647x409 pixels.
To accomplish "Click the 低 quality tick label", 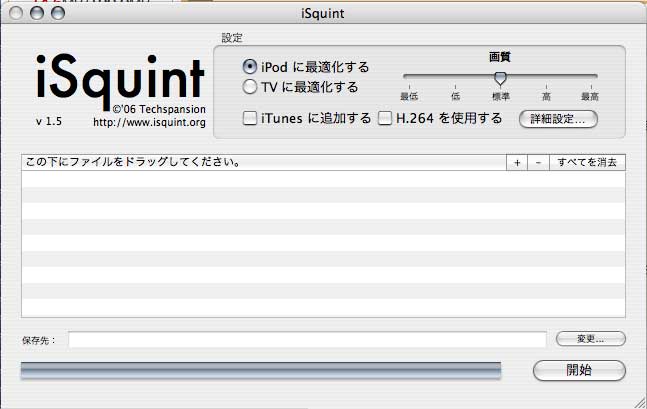I will point(455,96).
